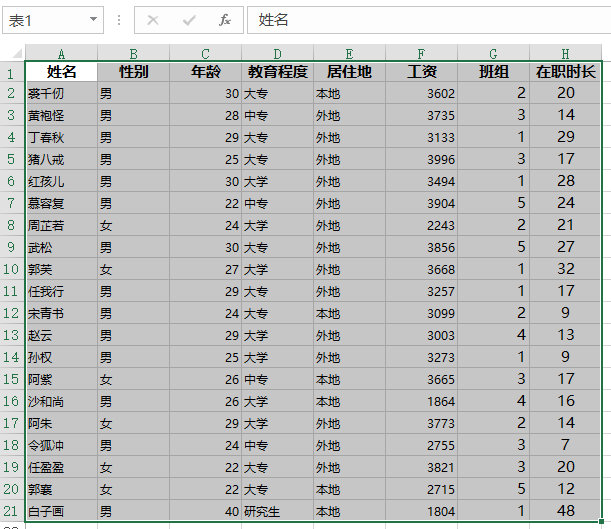Select column E header
The width and height of the screenshot is (611, 529).
click(350, 53)
